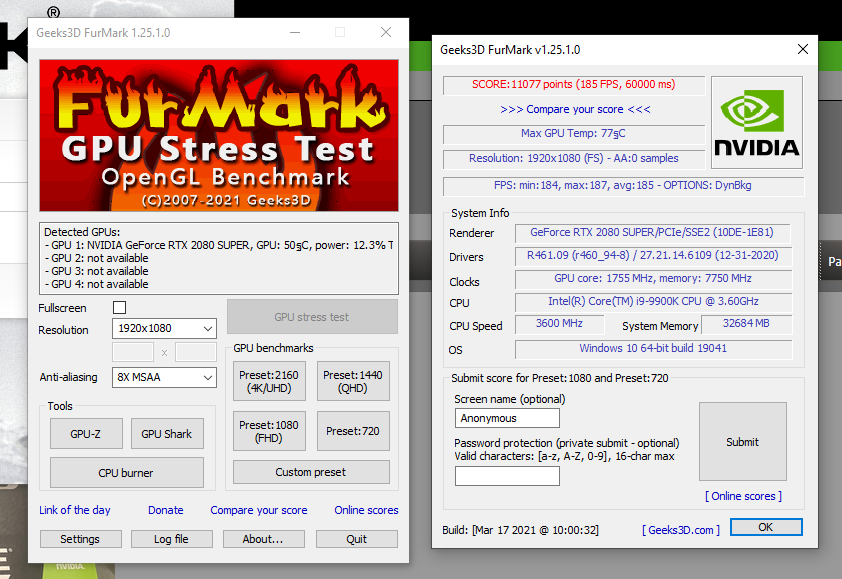Run the Preset:1080 (FHD) benchmark
The height and width of the screenshot is (579, 842).
click(x=269, y=431)
